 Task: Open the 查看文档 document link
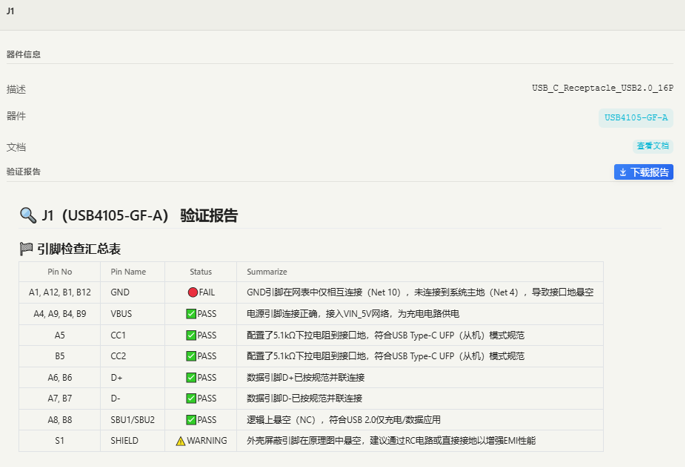pyautogui.click(x=653, y=146)
